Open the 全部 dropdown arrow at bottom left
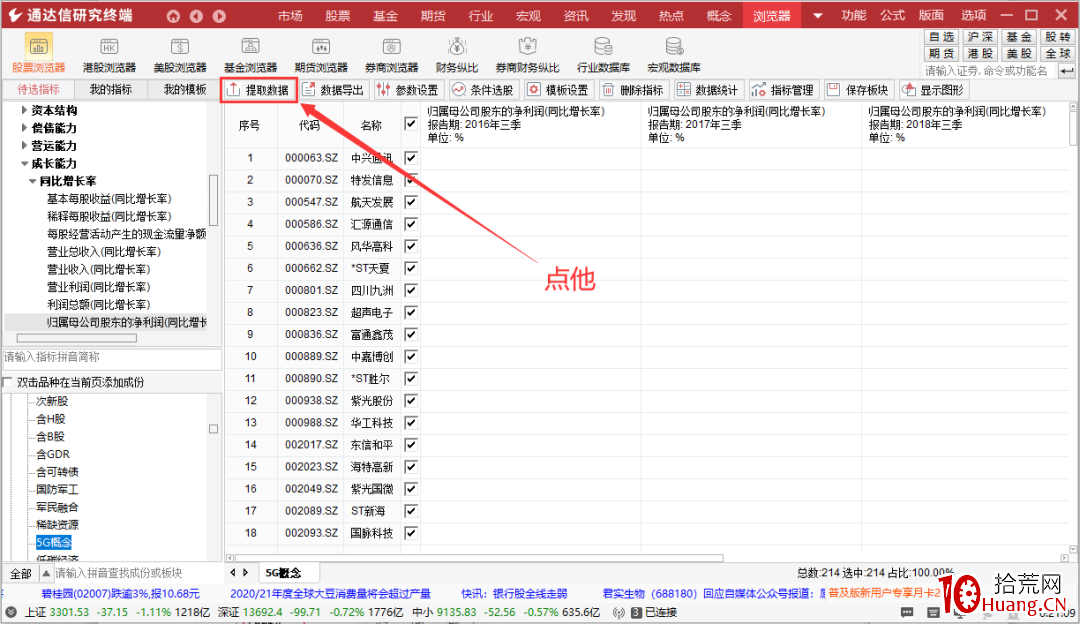This screenshot has height=624, width=1080. pos(46,573)
